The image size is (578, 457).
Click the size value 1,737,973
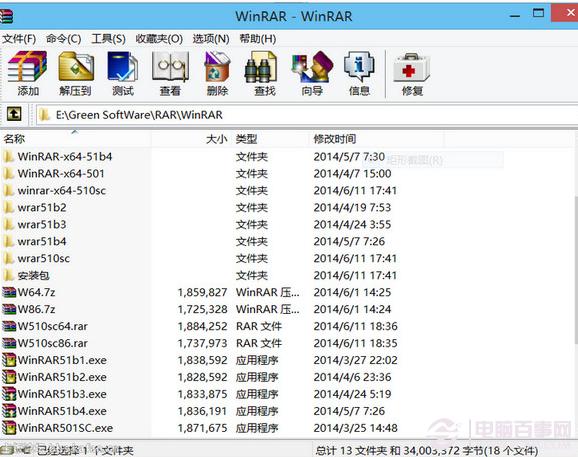tap(202, 343)
